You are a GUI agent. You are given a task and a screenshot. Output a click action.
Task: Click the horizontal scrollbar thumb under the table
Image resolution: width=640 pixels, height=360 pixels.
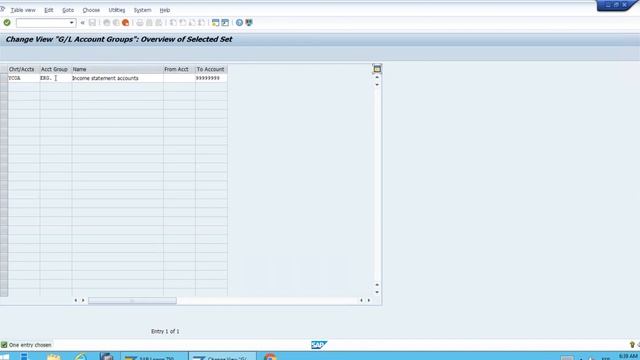132,300
